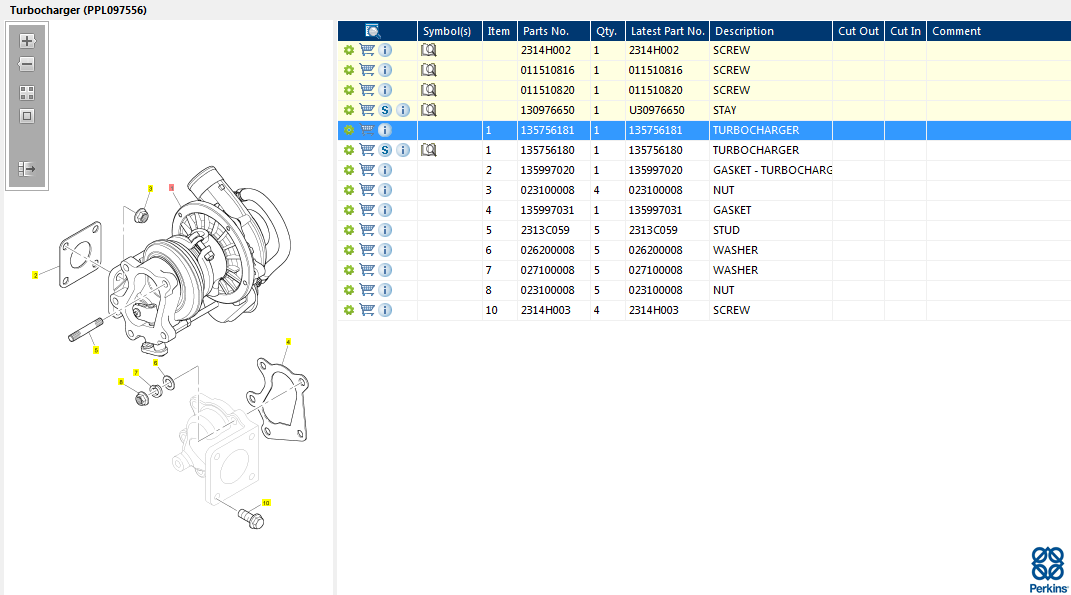1071x595 pixels.
Task: Select callout 10 near the screw
Action: [x=266, y=503]
